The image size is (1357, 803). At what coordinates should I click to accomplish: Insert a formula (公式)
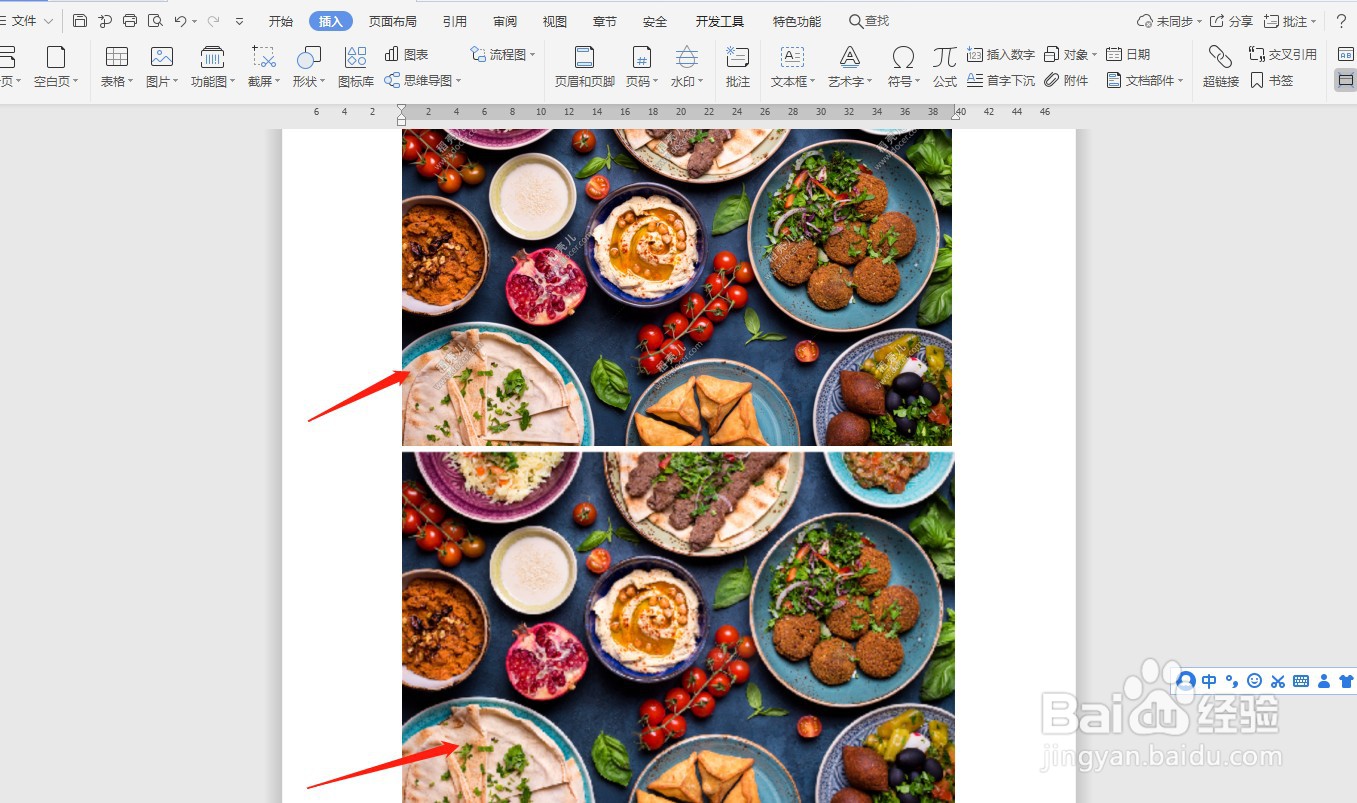tap(945, 67)
